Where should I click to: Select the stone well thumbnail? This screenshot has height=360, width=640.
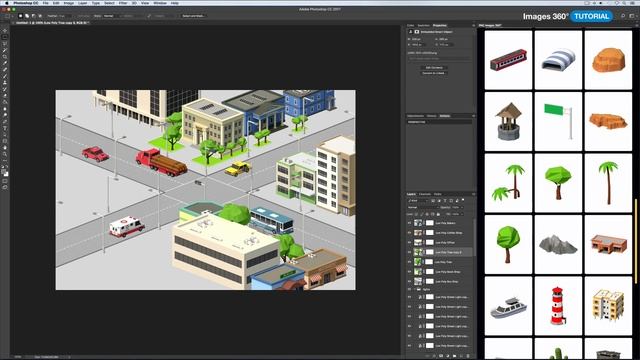point(508,122)
